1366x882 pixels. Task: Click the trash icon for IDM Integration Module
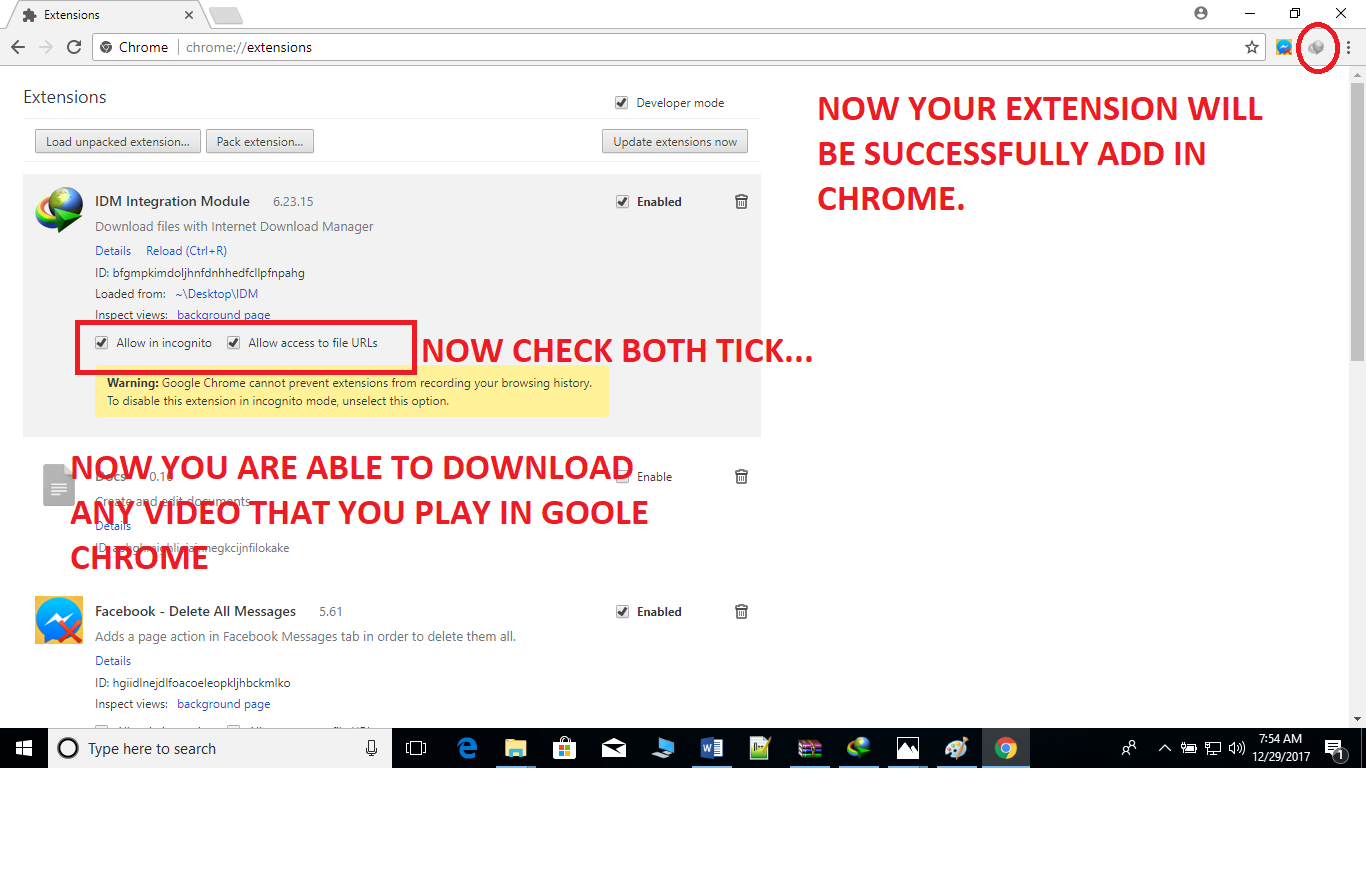pos(741,201)
